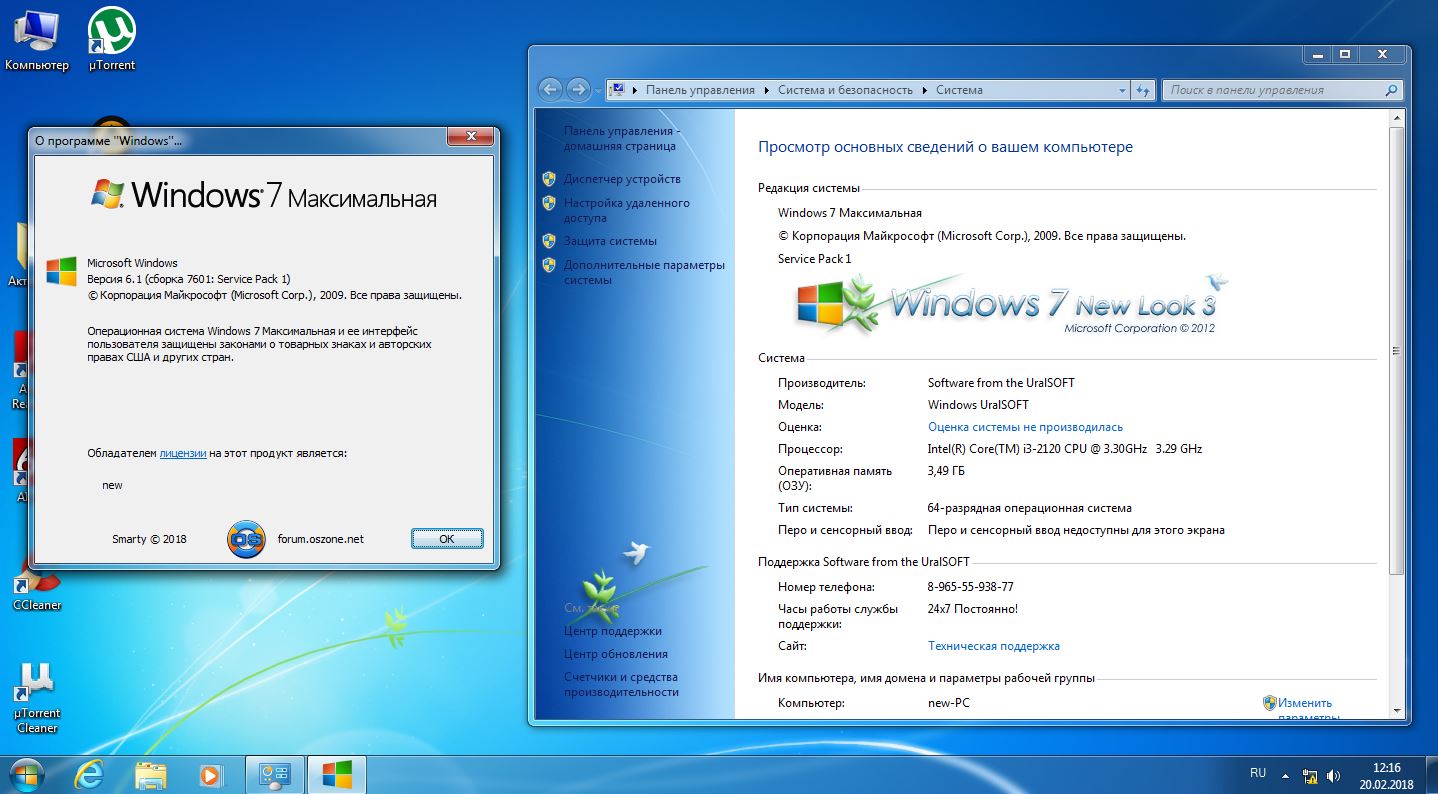Image resolution: width=1438 pixels, height=794 pixels.
Task: Open the recent pages dropdown arrow
Action: [598, 90]
